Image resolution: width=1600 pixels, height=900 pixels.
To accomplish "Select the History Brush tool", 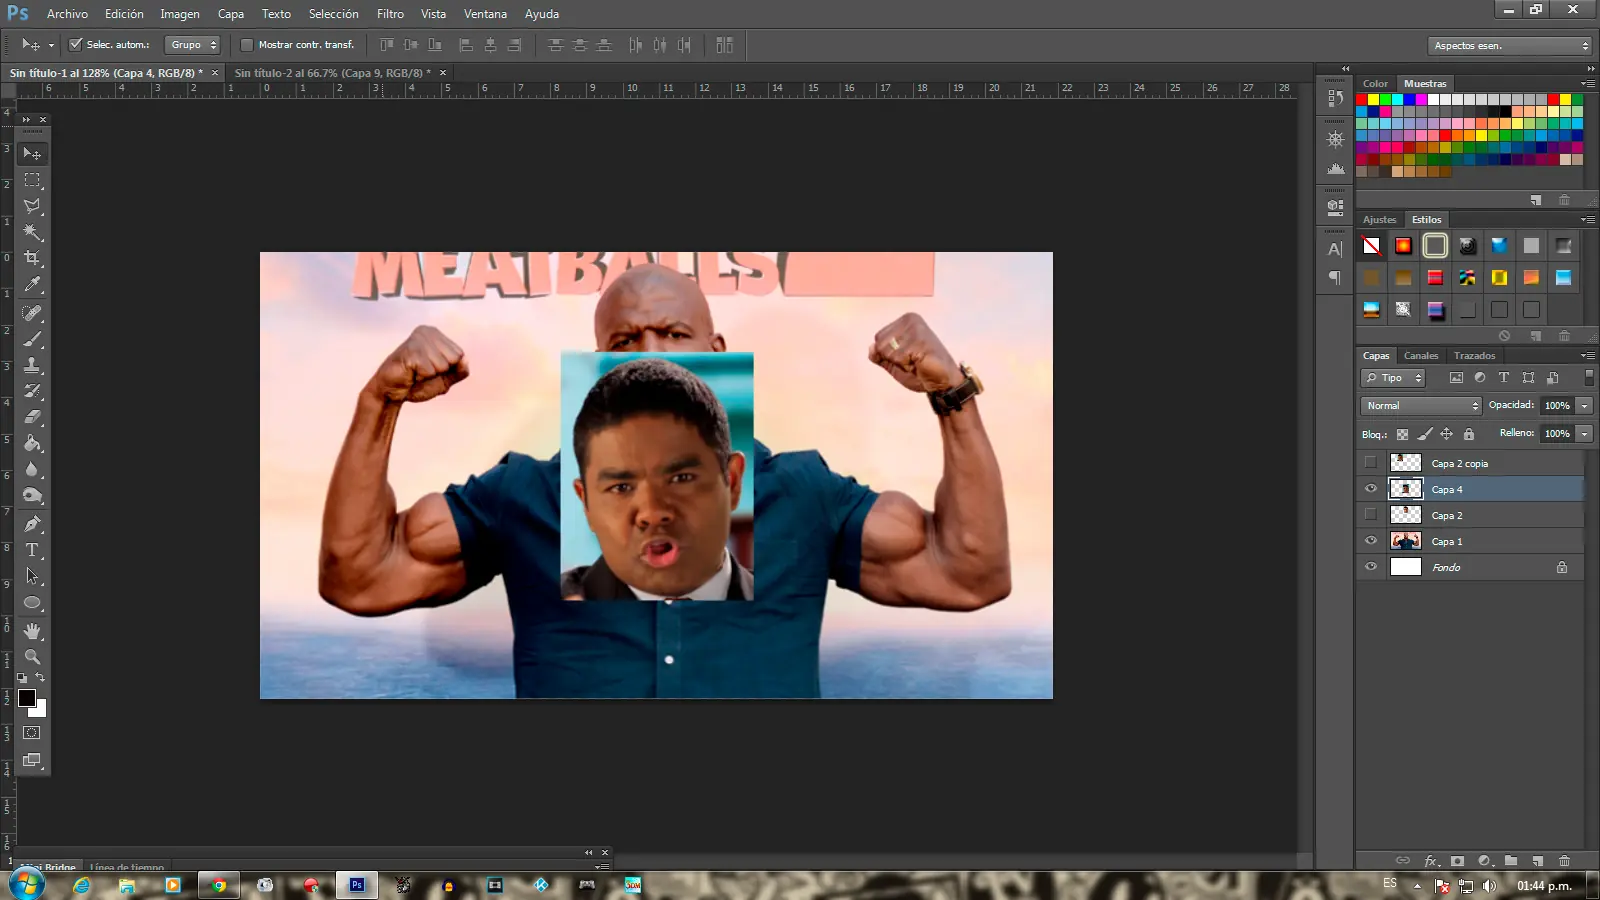I will pyautogui.click(x=32, y=391).
